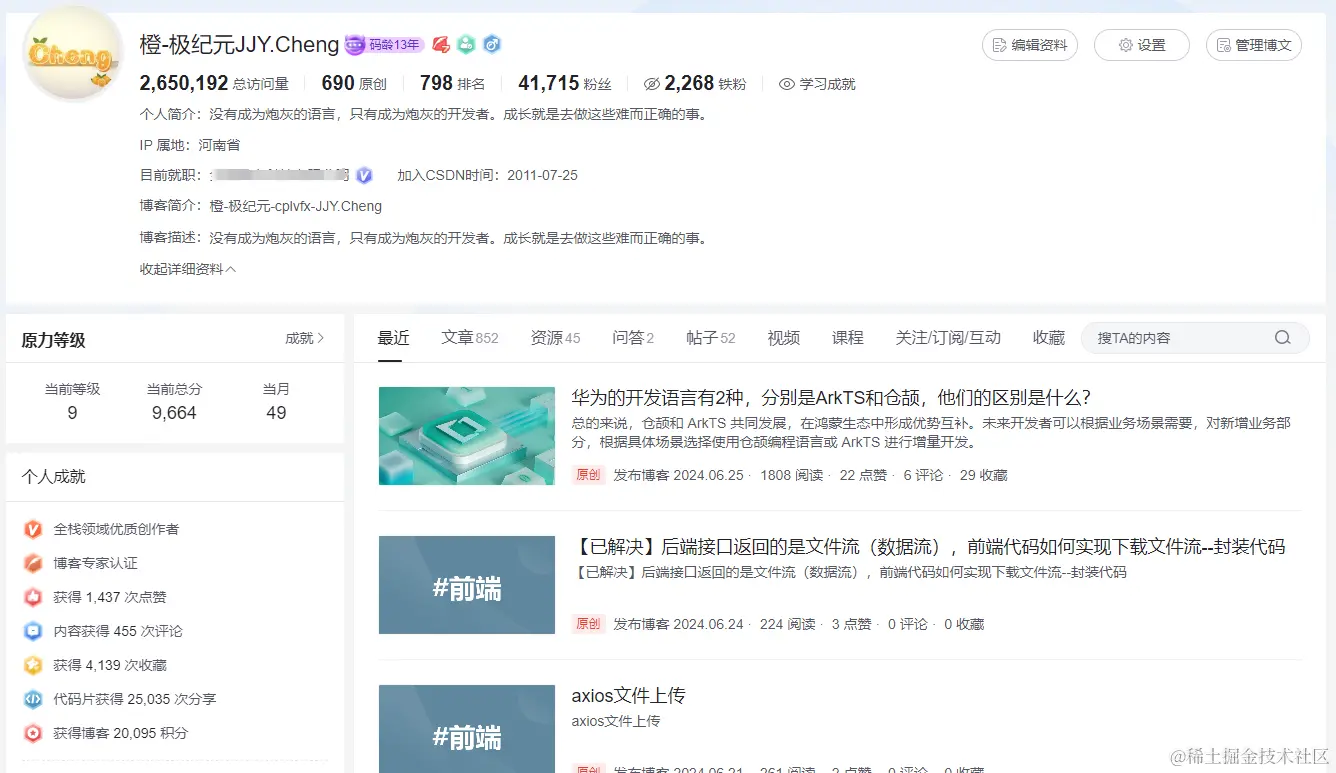The image size is (1336, 773).
Task: Click the 编辑资料 button
Action: click(1030, 45)
